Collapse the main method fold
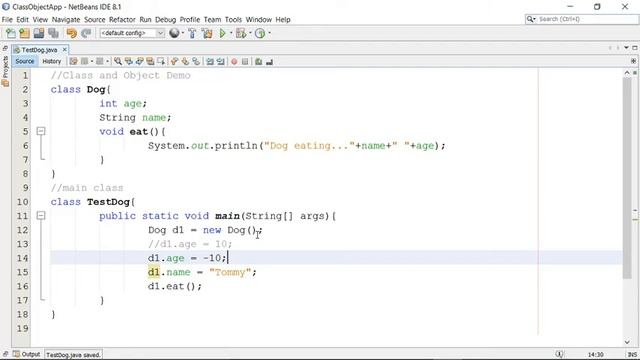Image resolution: width=640 pixels, height=360 pixels. (x=41, y=216)
